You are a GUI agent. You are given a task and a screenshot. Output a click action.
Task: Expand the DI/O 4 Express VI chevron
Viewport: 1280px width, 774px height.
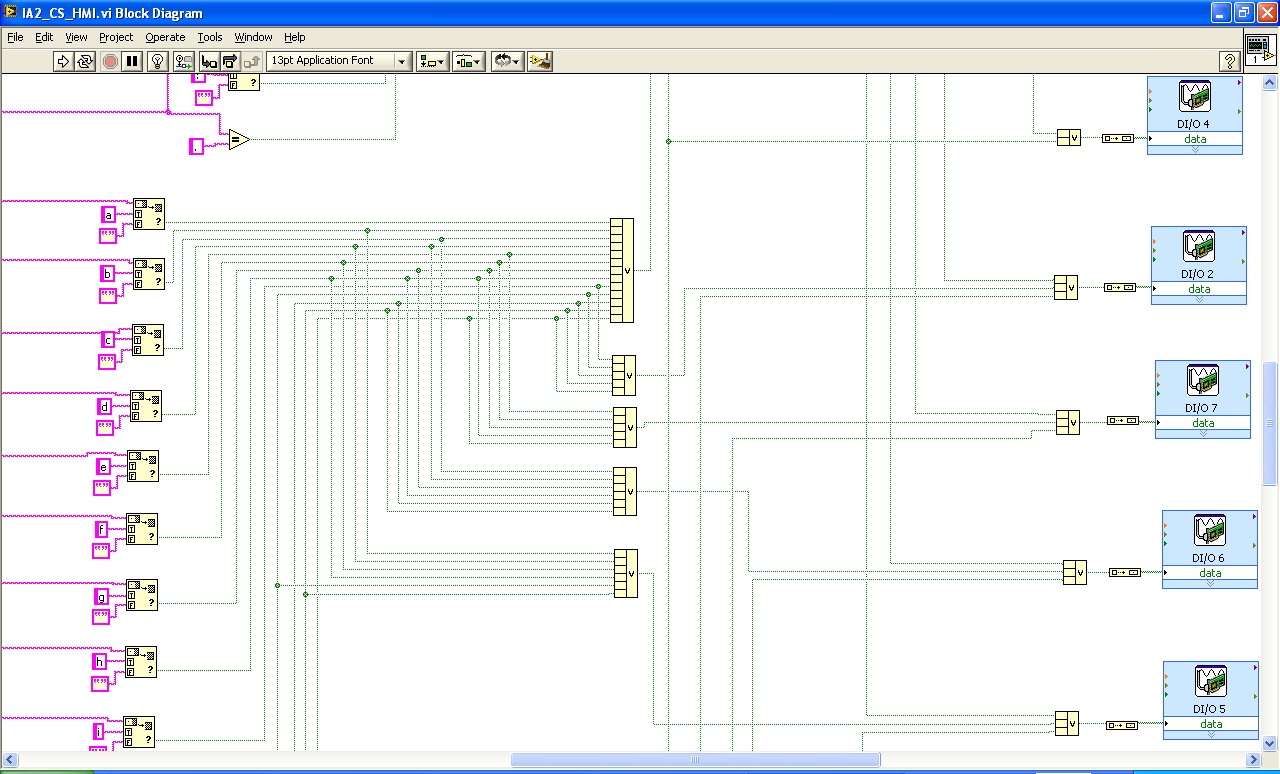tap(1195, 150)
